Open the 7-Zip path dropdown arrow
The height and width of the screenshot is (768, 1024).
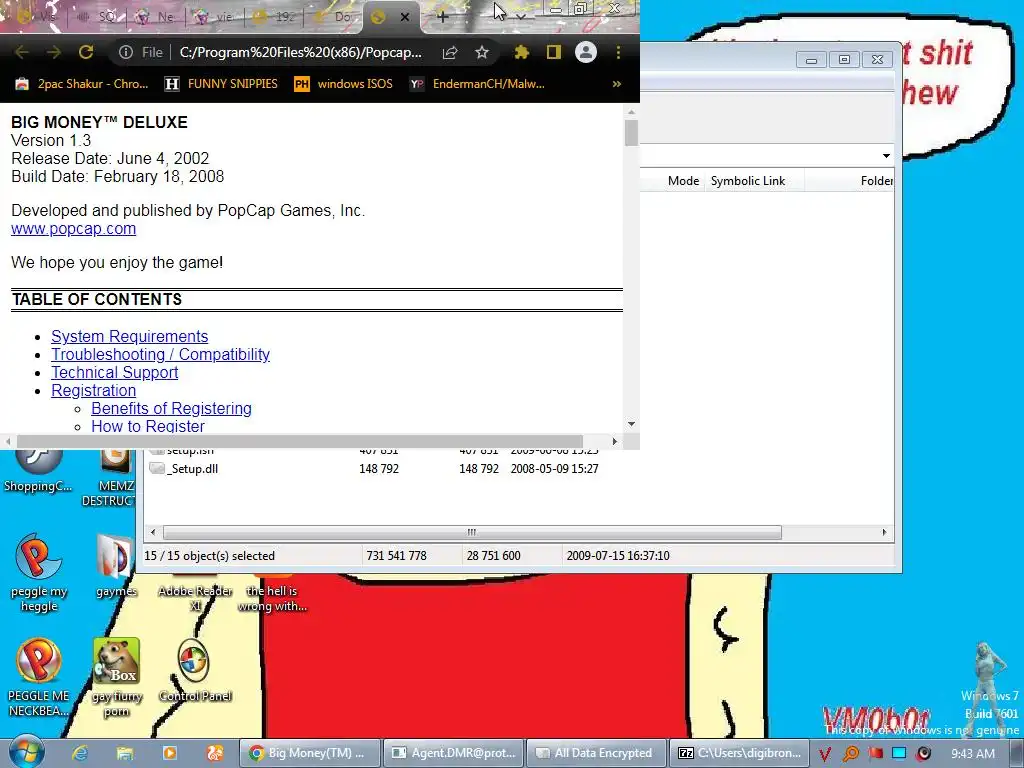(x=886, y=155)
